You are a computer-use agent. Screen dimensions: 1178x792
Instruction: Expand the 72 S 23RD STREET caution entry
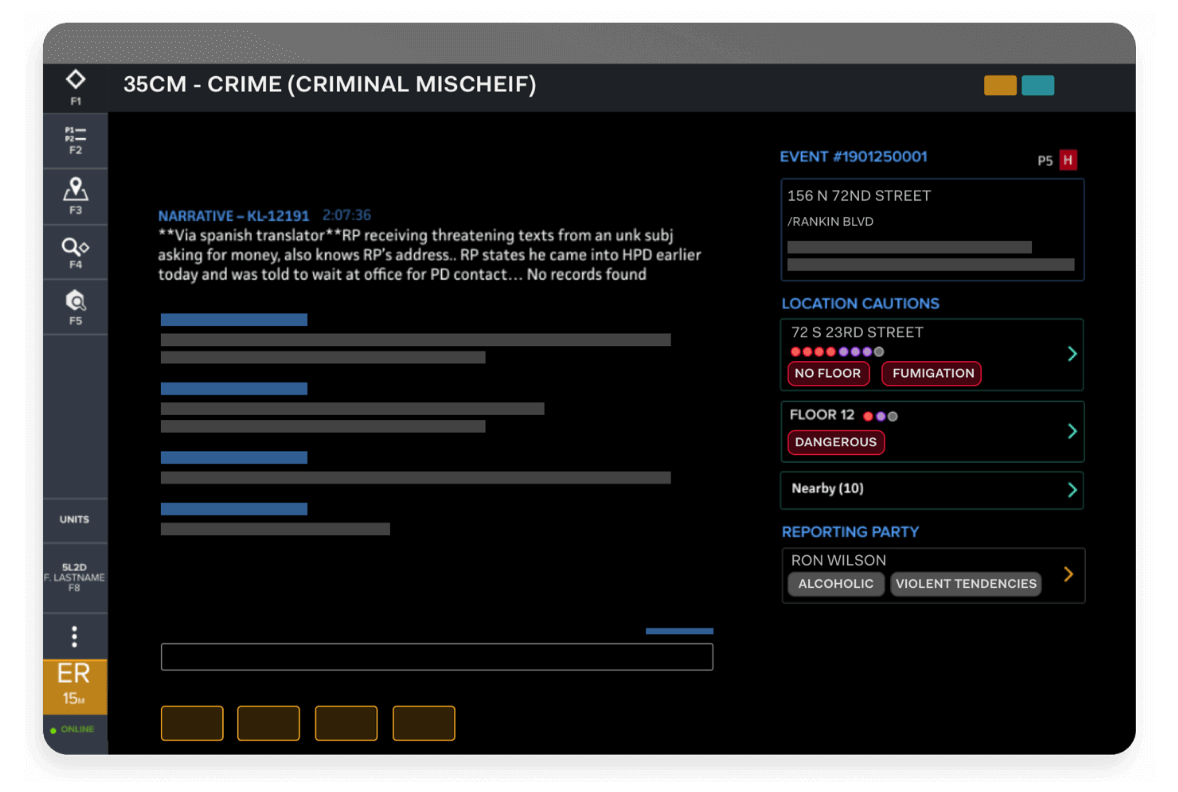click(x=1070, y=354)
